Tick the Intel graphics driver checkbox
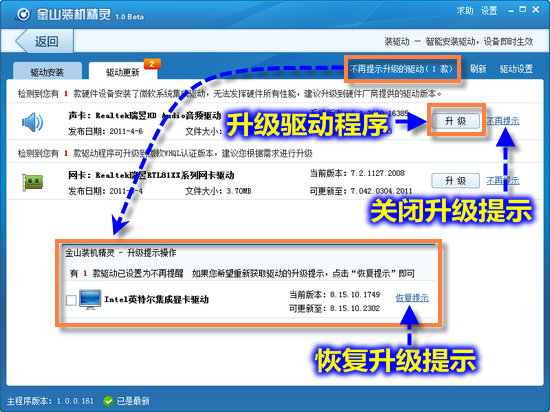 coord(71,300)
